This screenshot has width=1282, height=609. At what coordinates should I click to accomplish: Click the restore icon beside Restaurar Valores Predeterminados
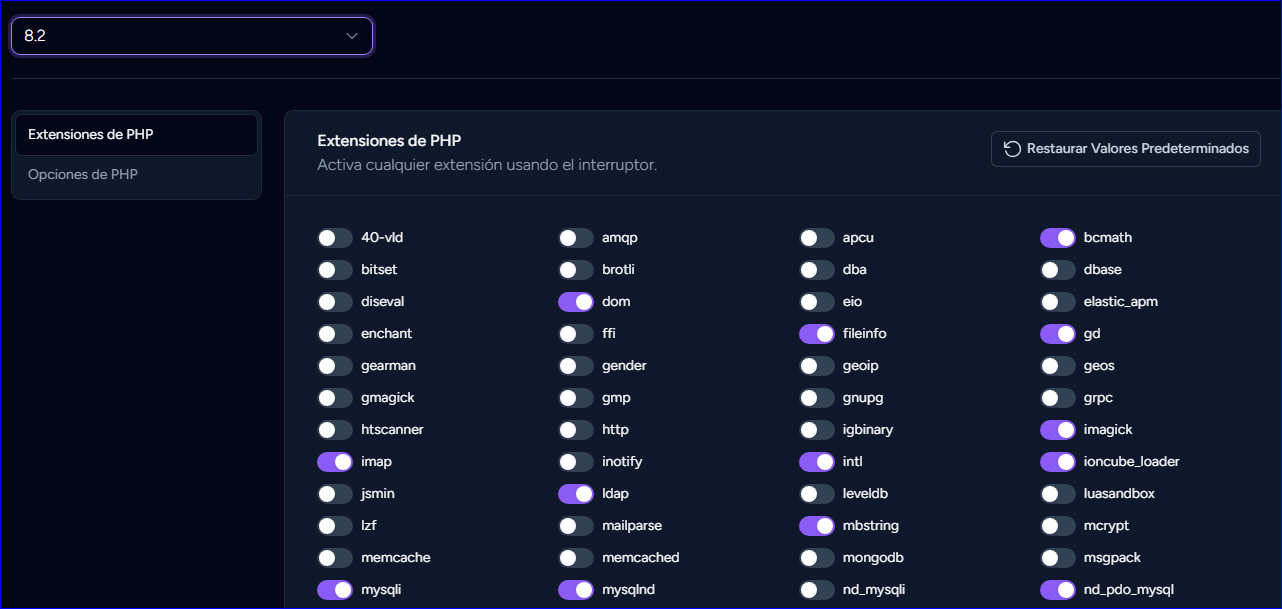(1012, 149)
